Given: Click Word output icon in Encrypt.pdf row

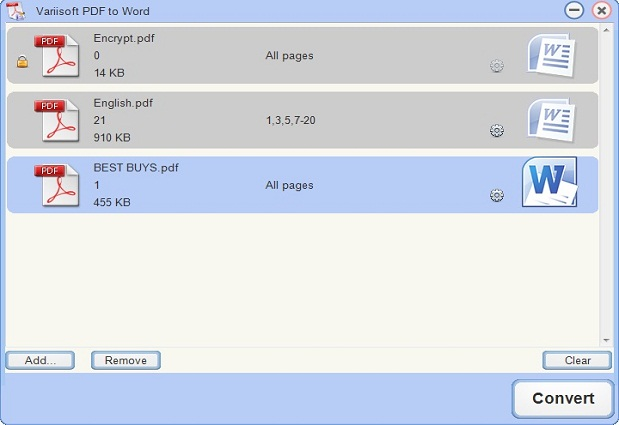Looking at the screenshot, I should click(551, 55).
